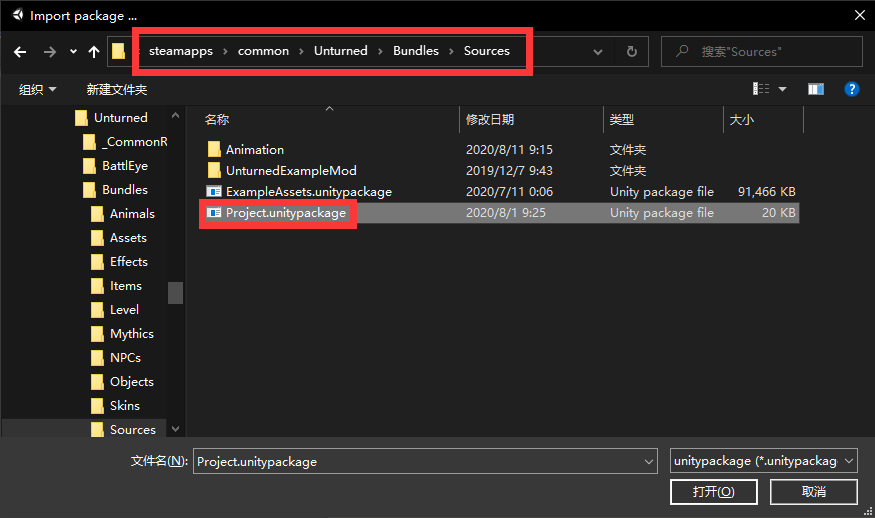Click the Unity logo in title bar

(18, 15)
